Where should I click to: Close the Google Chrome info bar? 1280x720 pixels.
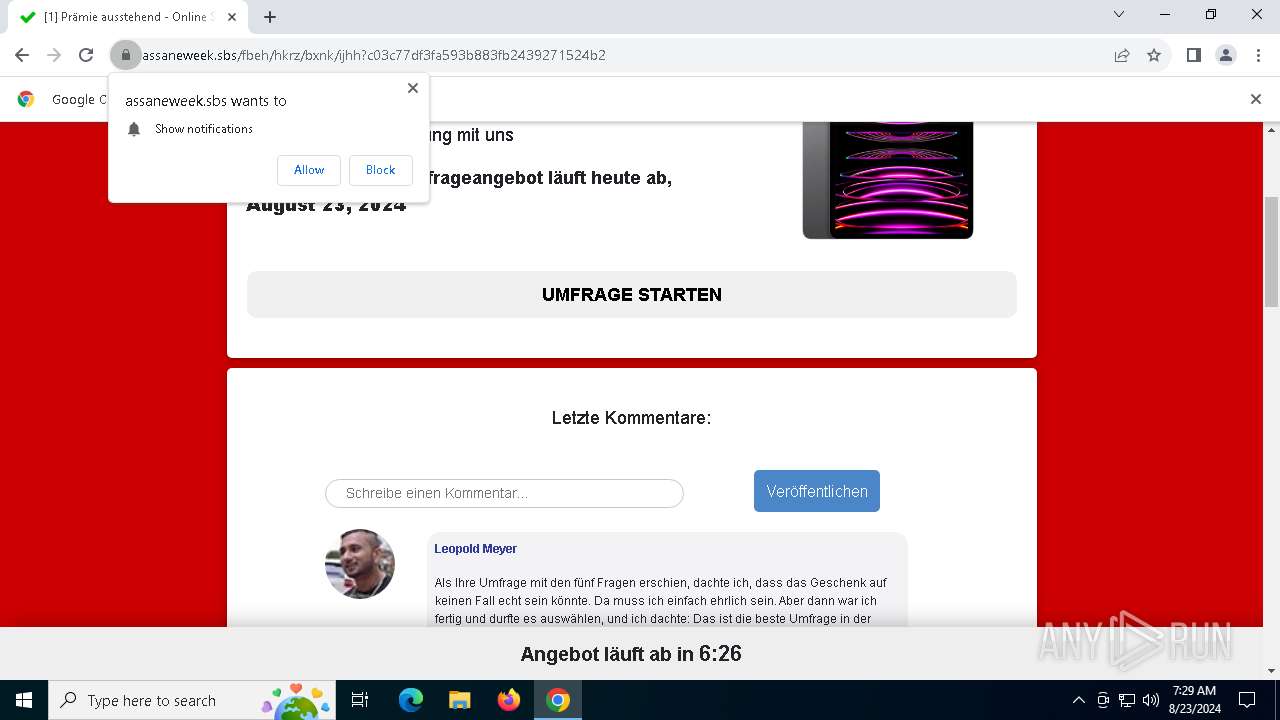pos(1256,99)
